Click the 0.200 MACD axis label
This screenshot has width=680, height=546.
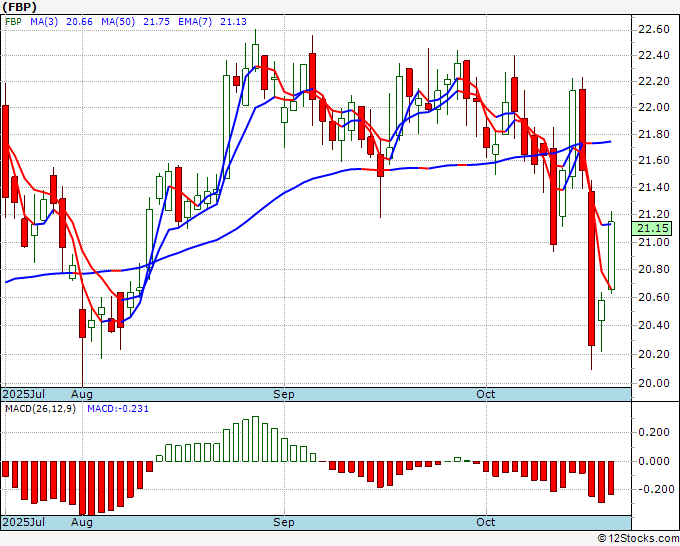pos(654,432)
